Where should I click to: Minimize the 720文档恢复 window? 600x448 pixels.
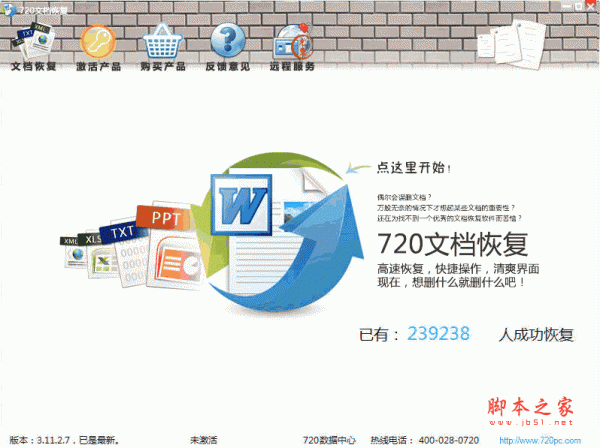(x=567, y=6)
